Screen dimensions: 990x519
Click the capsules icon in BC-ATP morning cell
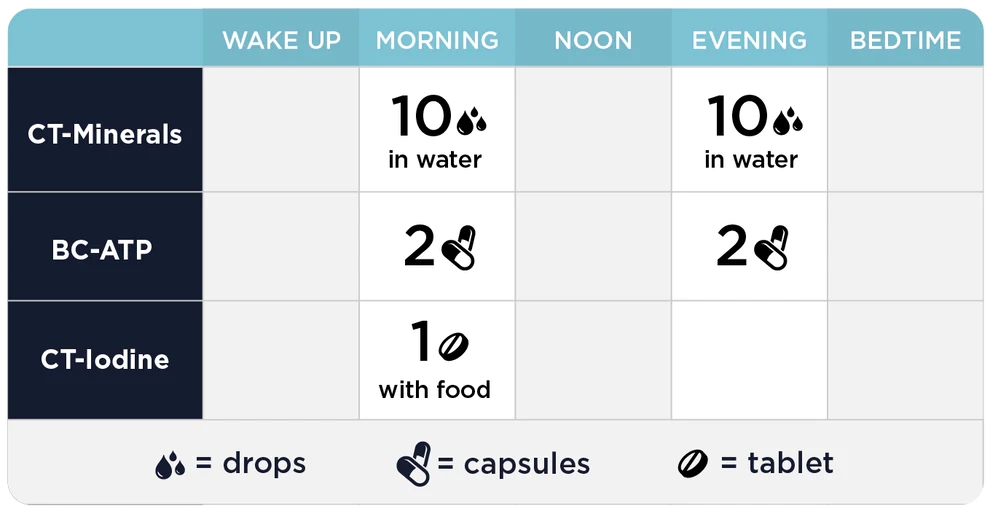tap(458, 248)
